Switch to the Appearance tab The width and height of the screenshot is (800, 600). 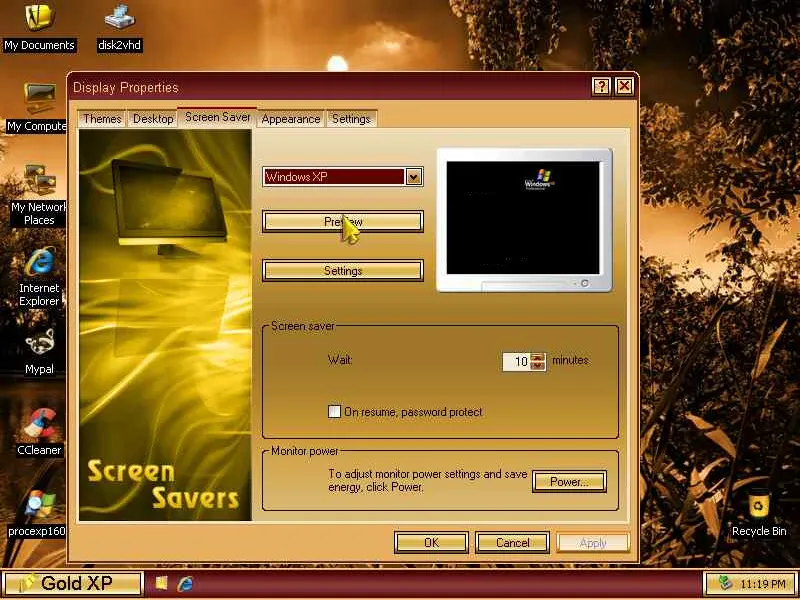coord(291,119)
